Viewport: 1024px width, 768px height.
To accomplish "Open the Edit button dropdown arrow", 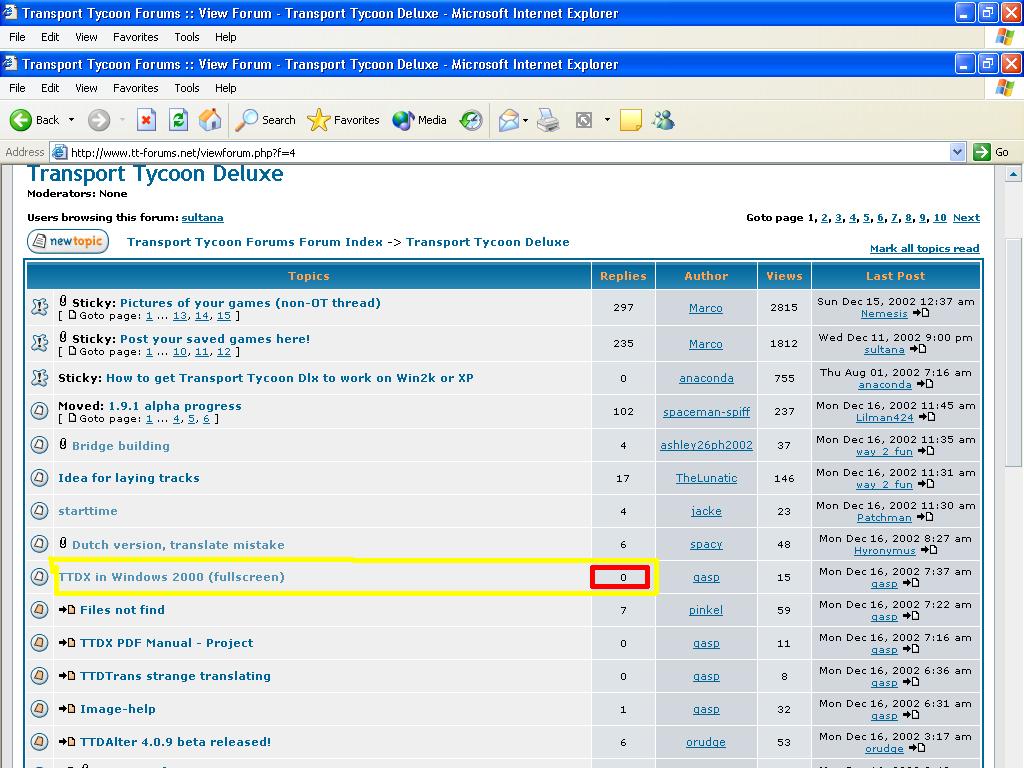I will 607,120.
